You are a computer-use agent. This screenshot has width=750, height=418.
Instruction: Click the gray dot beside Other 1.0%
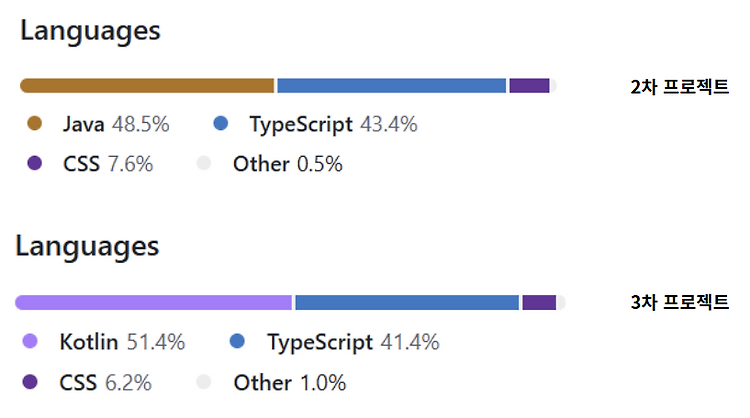pyautogui.click(x=204, y=382)
